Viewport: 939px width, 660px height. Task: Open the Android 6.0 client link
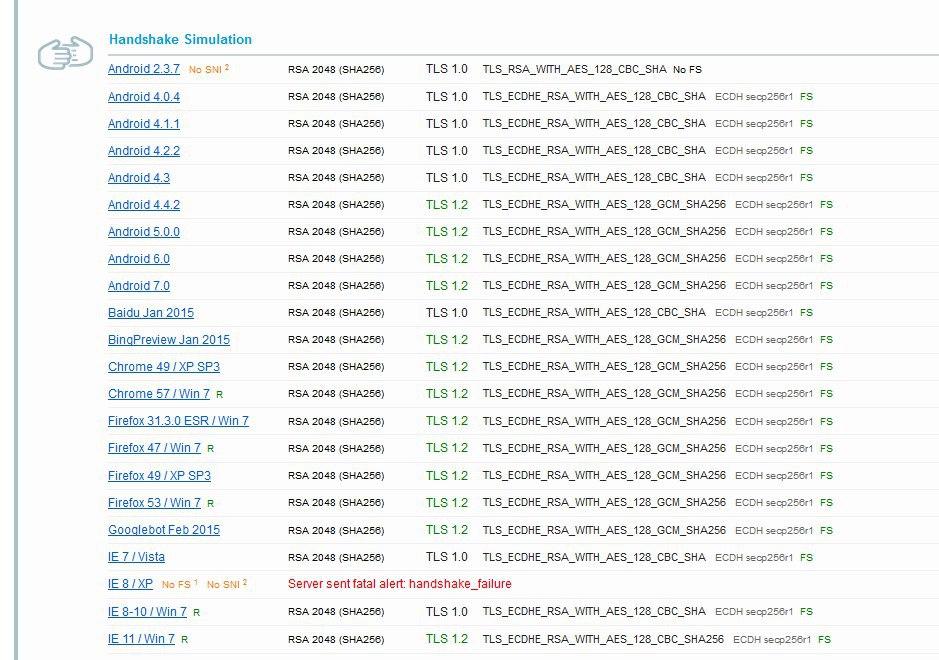tap(139, 258)
